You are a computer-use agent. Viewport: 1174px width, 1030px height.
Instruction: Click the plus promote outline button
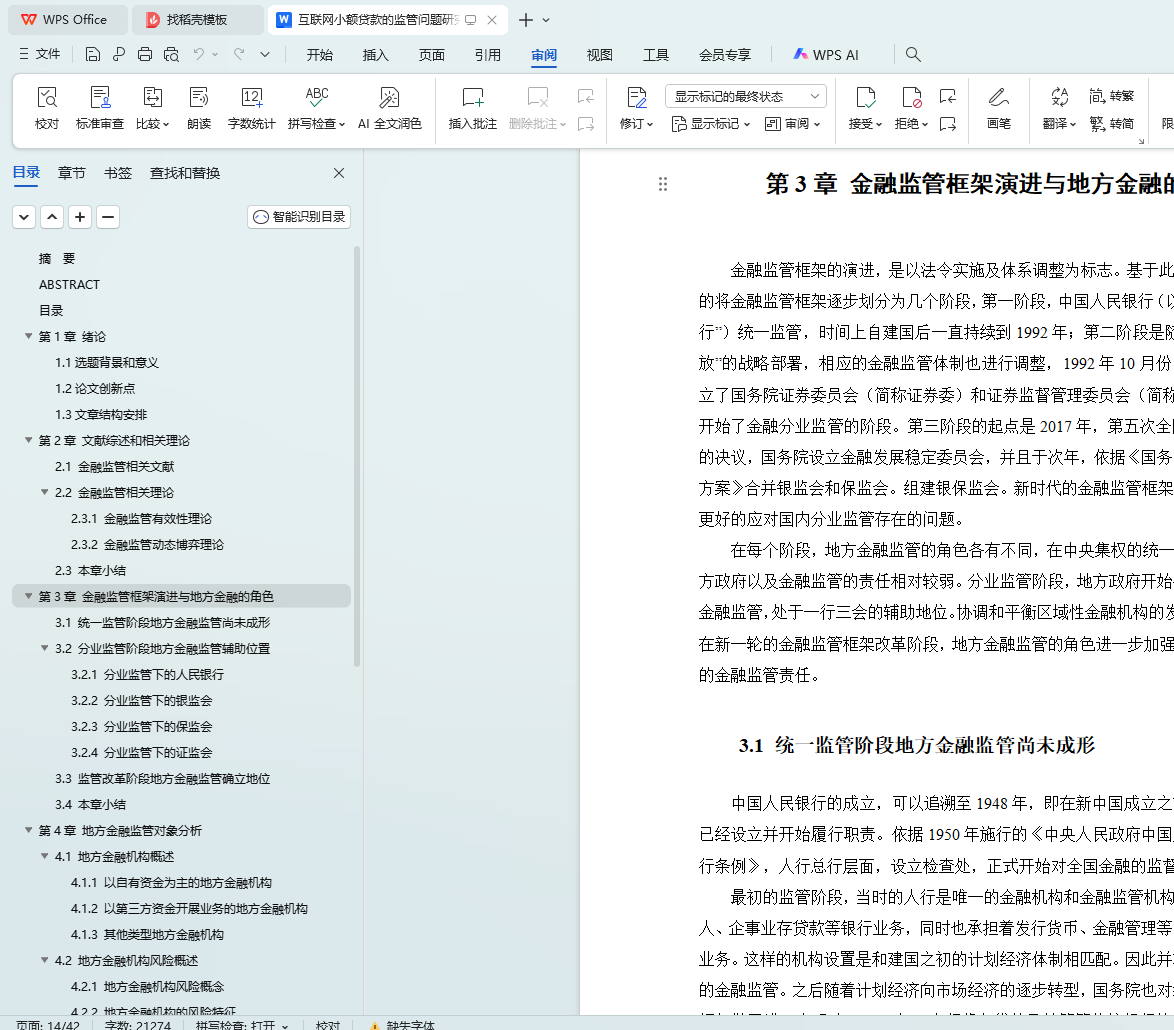coord(80,217)
